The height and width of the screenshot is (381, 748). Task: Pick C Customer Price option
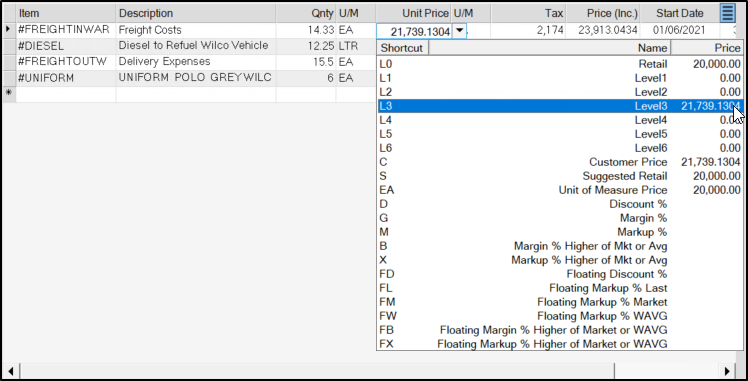click(560, 162)
